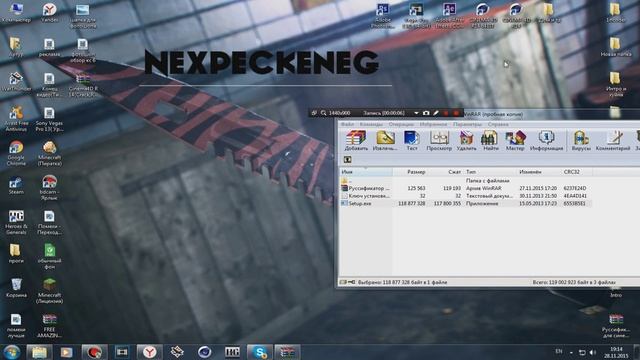
Task: Open File Explorer from the taskbar
Action: [x=39, y=352]
